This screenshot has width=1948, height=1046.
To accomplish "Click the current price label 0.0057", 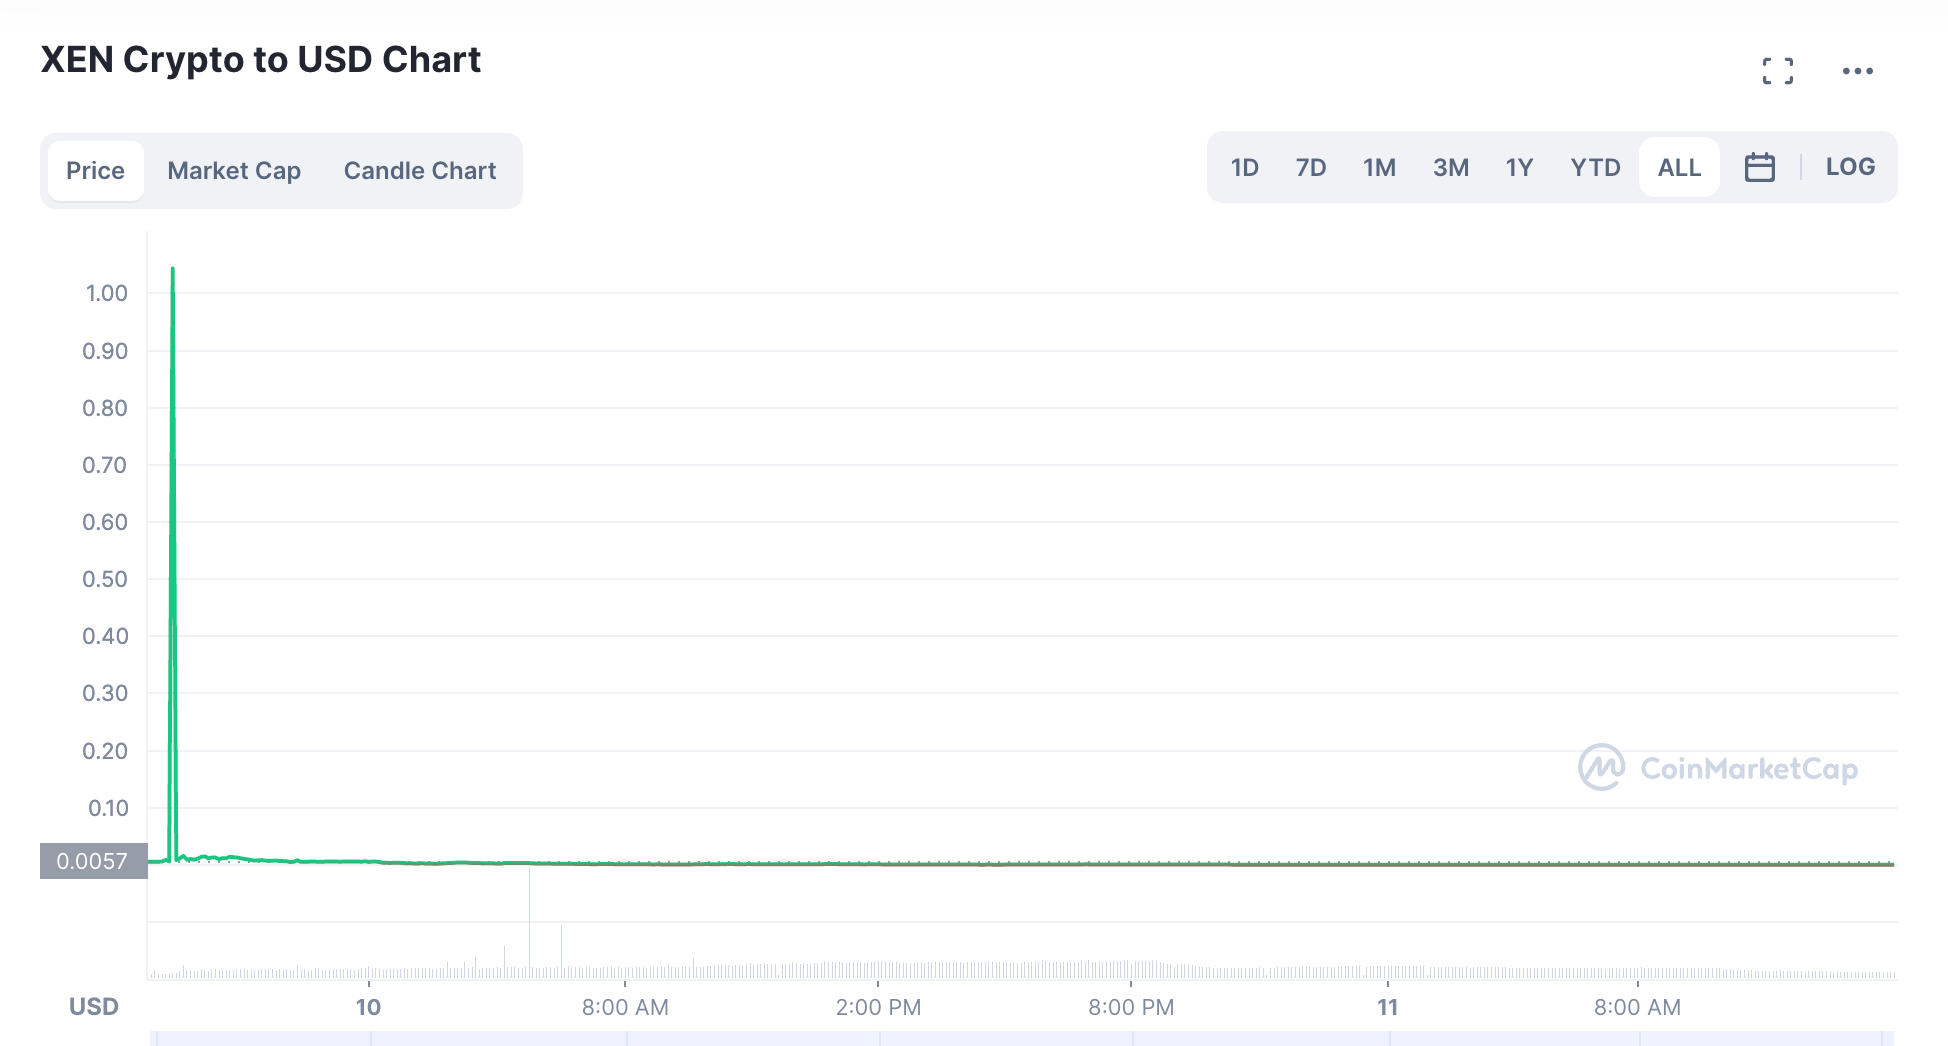I will coord(93,860).
